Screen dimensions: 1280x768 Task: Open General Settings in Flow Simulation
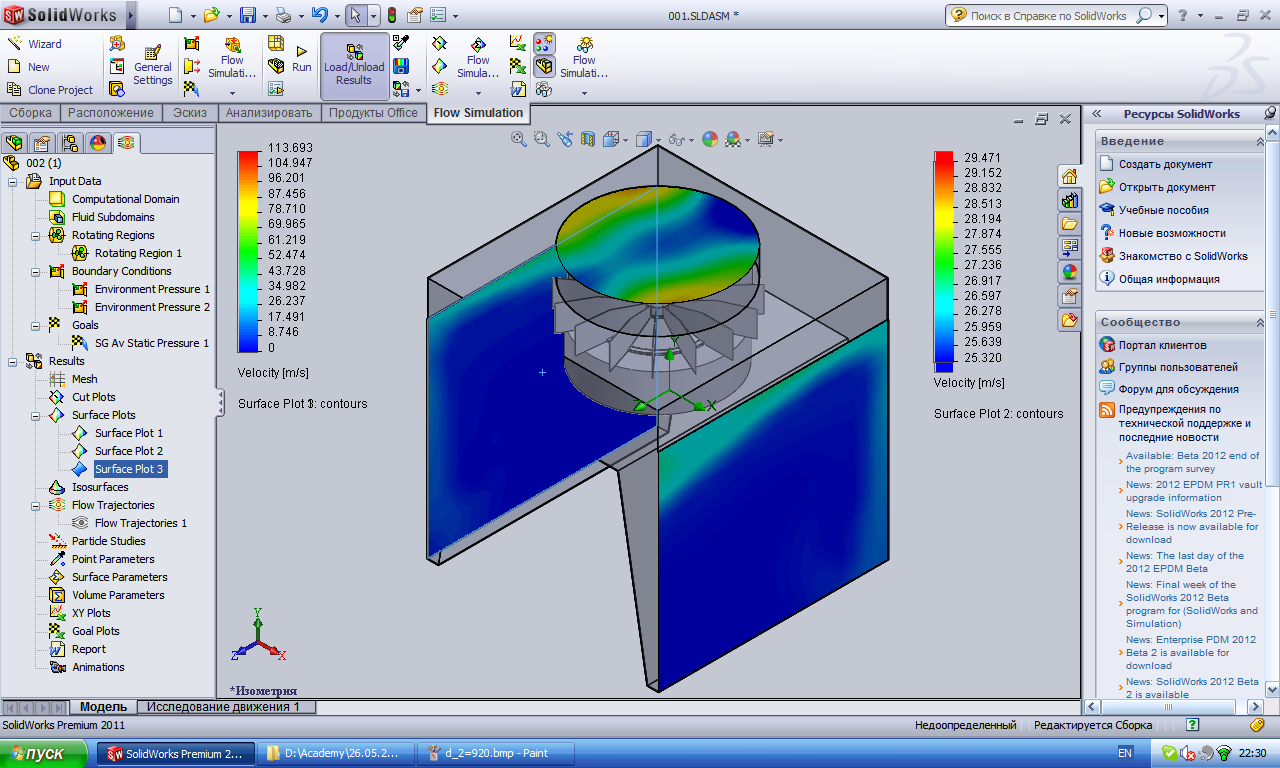tap(153, 66)
